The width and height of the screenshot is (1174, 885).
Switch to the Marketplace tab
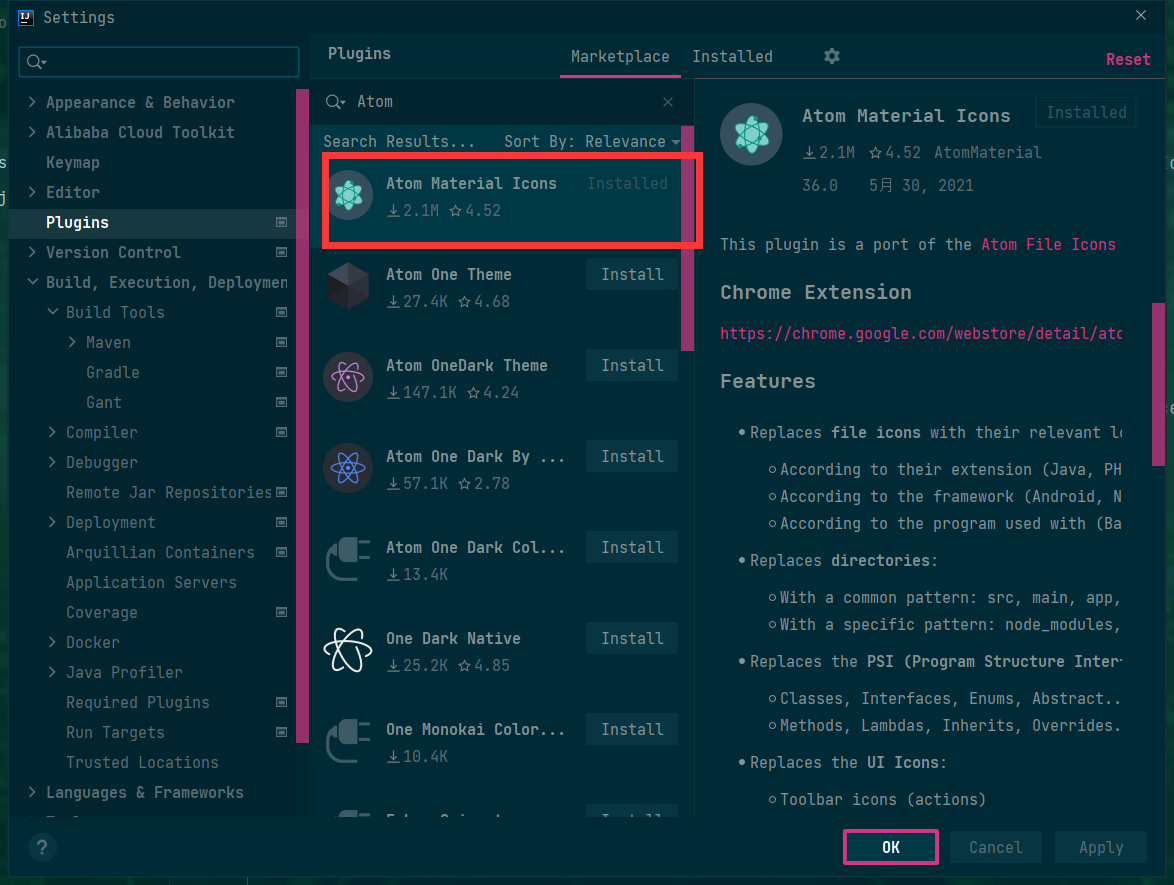click(x=620, y=57)
